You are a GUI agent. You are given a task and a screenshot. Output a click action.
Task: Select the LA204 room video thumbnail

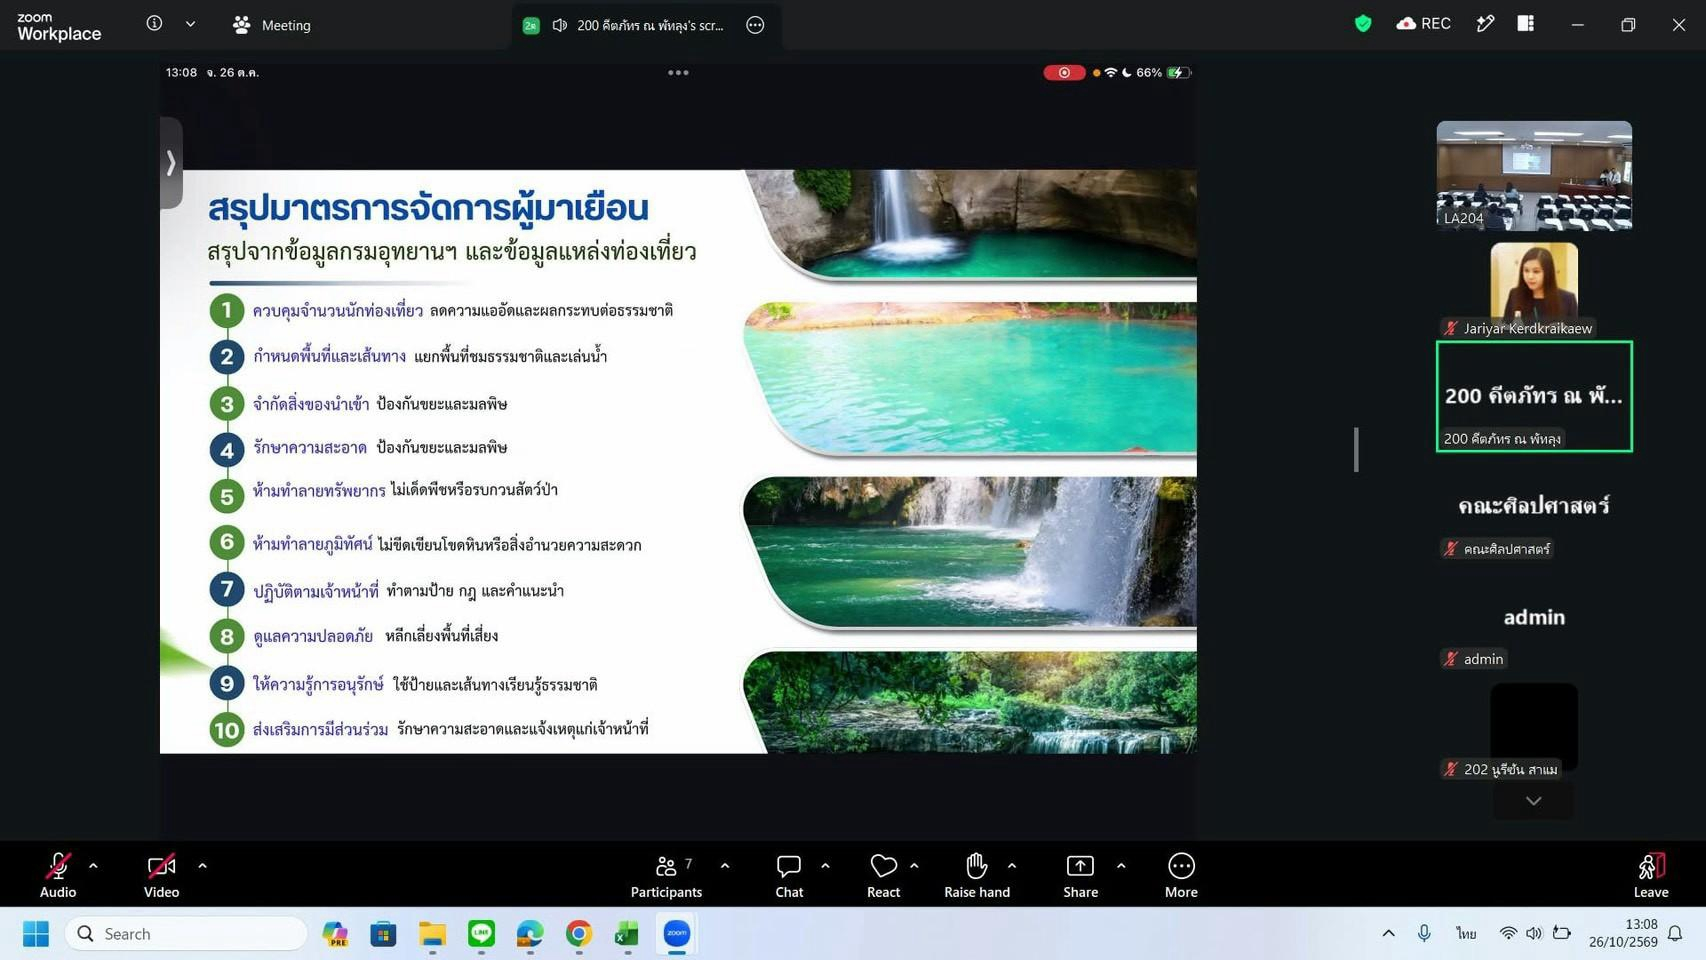coord(1534,176)
